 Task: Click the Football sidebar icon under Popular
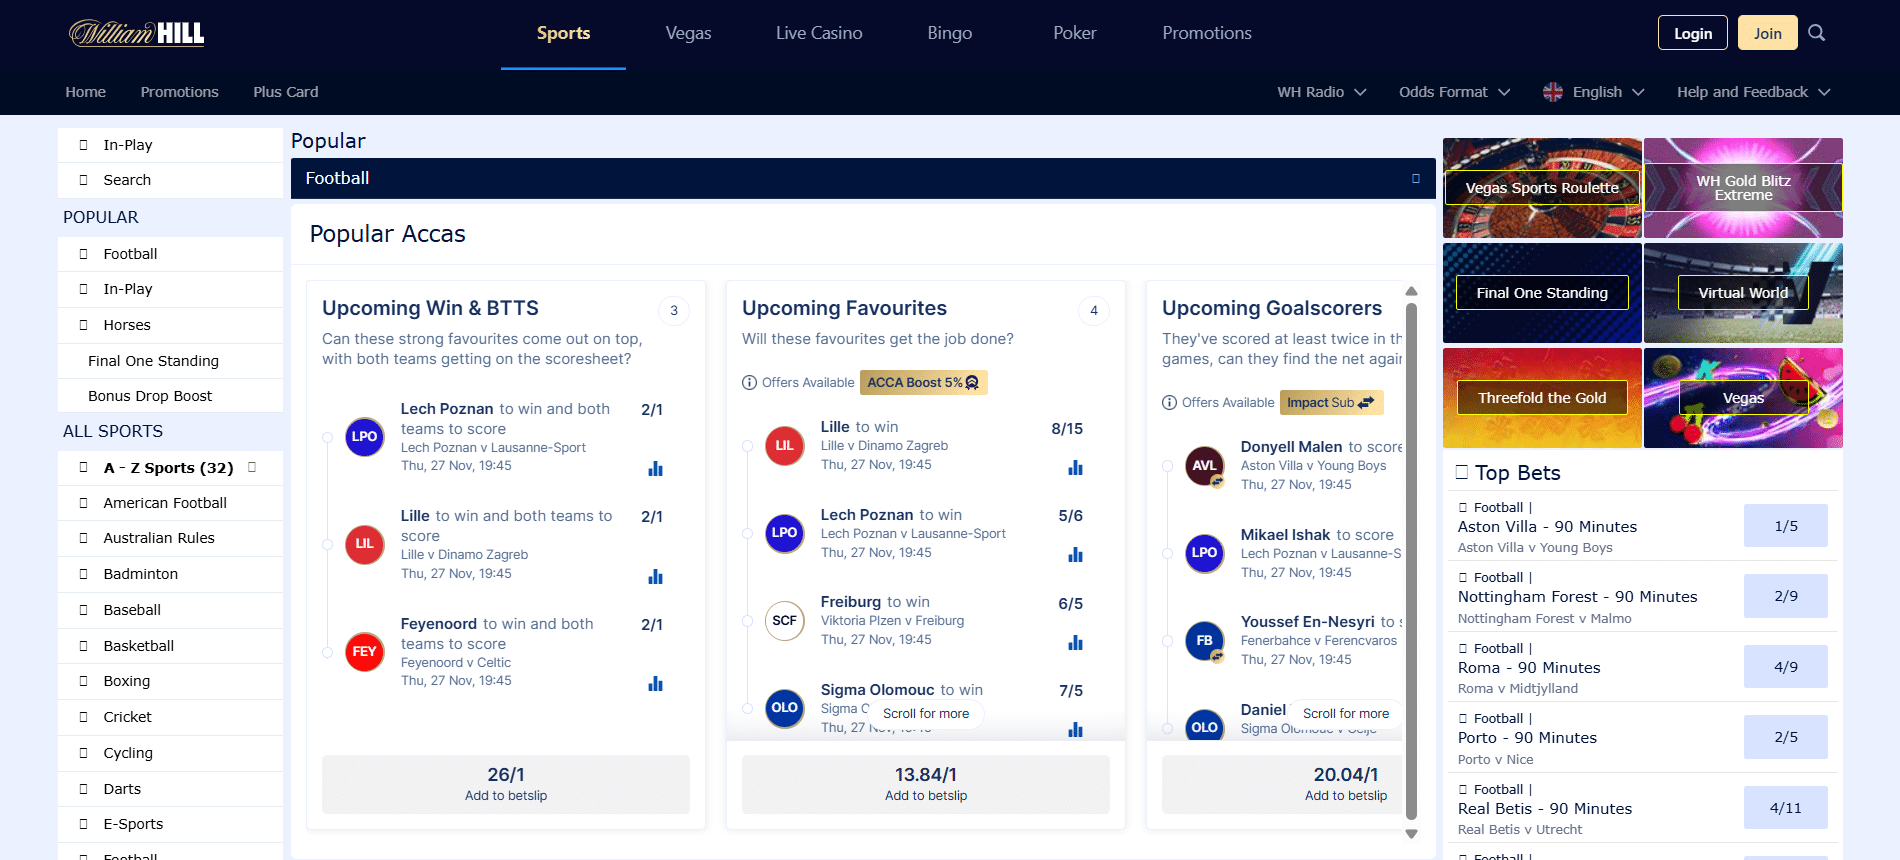(x=84, y=254)
